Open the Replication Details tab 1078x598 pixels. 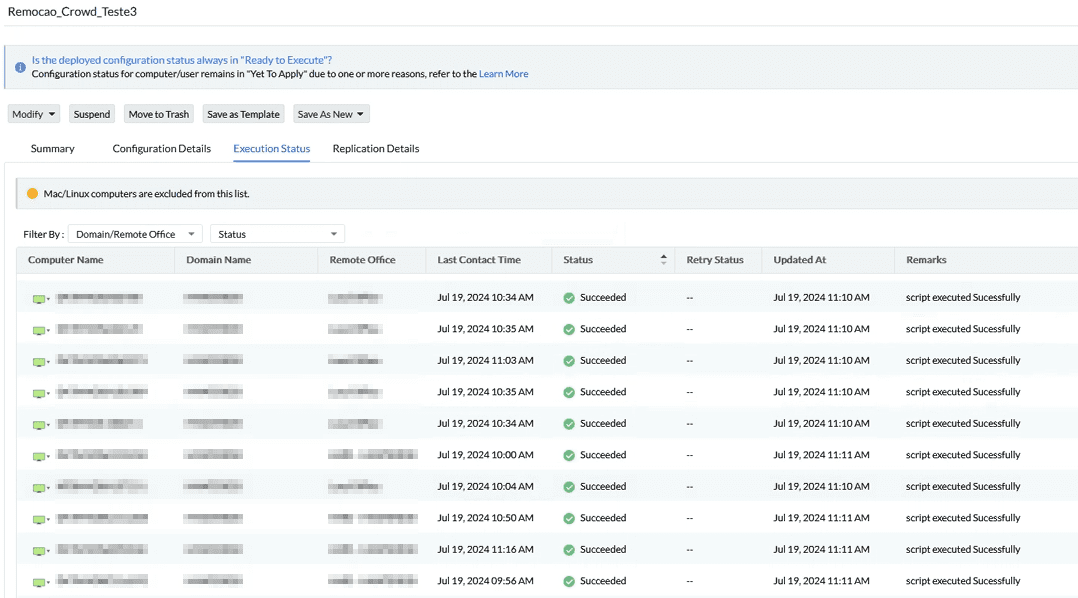[375, 149]
